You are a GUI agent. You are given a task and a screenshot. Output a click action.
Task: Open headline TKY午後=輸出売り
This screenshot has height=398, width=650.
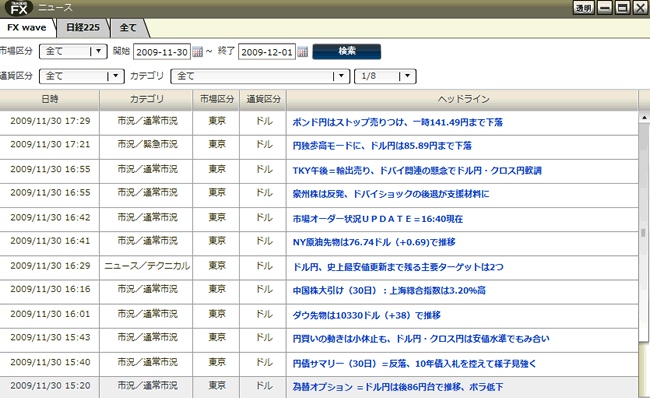pos(417,170)
